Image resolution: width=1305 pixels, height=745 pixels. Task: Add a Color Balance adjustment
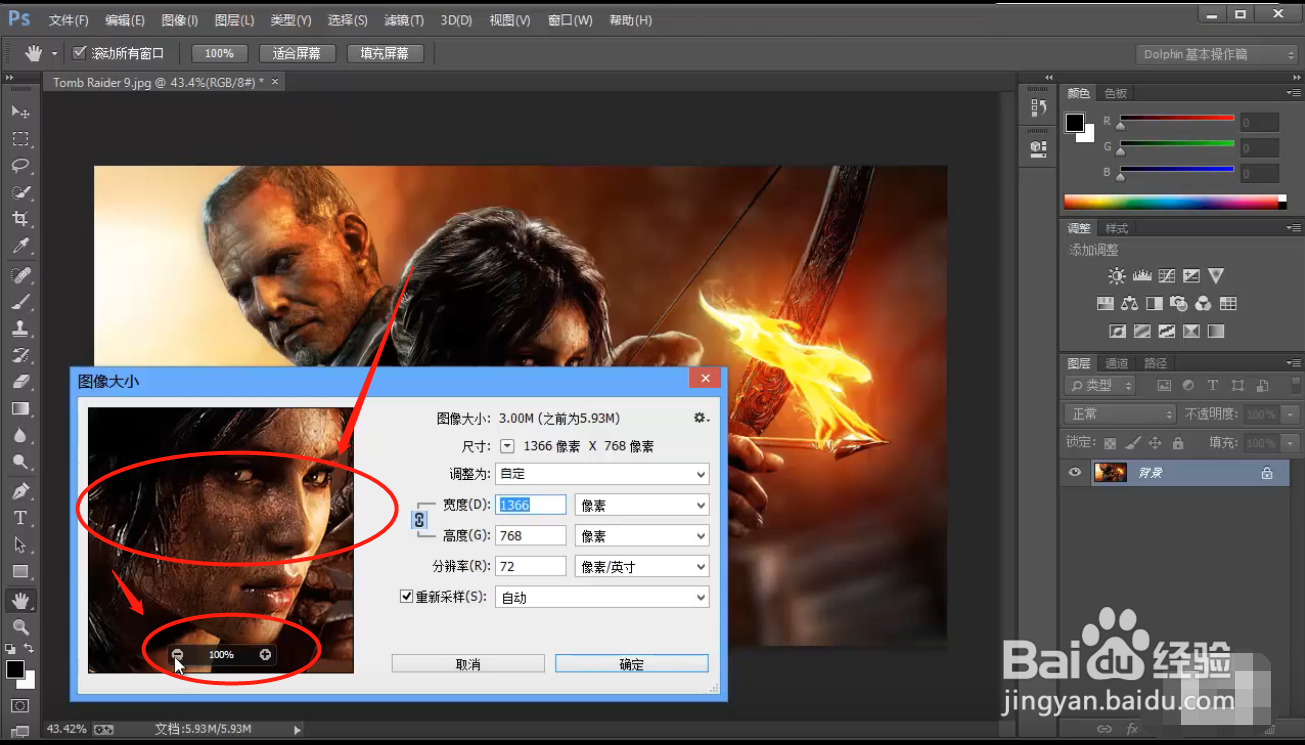pyautogui.click(x=1130, y=303)
